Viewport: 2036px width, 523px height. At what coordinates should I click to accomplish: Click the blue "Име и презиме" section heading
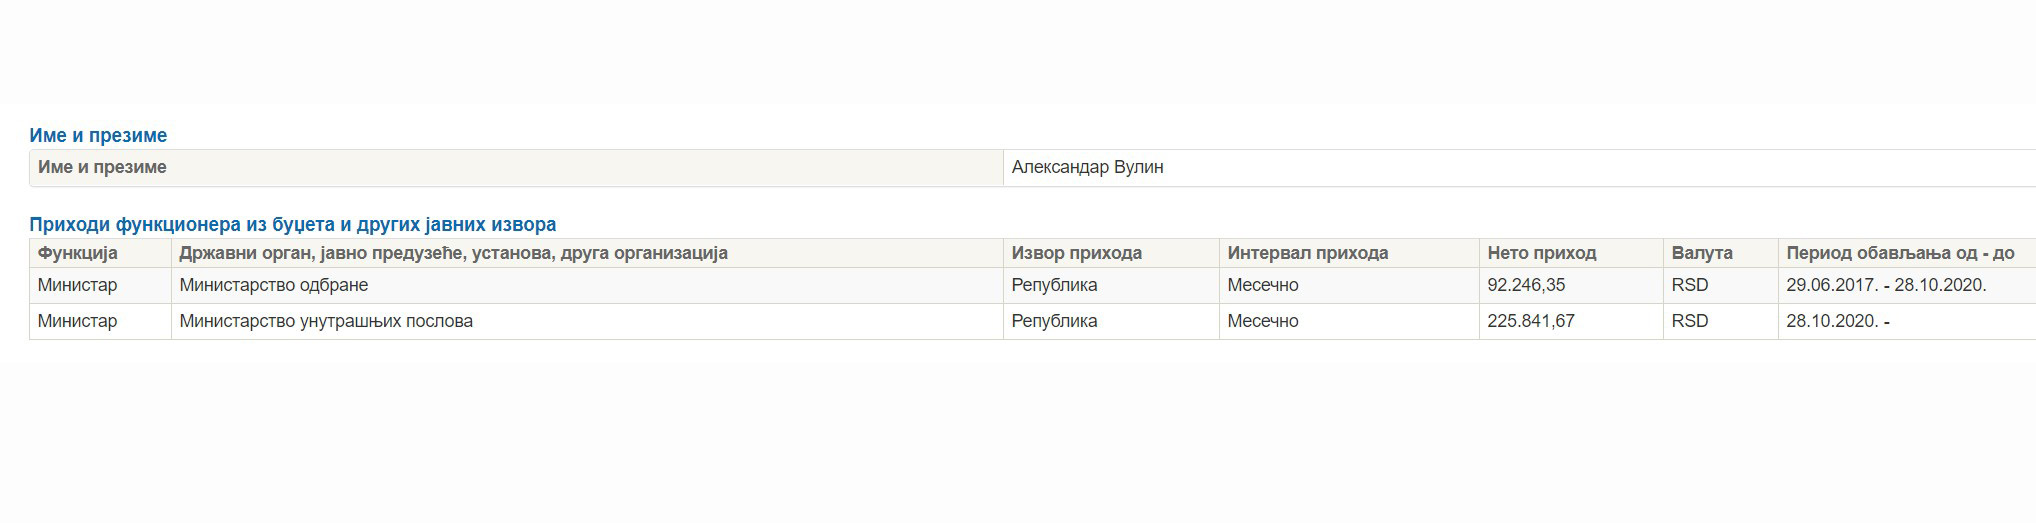(x=98, y=136)
